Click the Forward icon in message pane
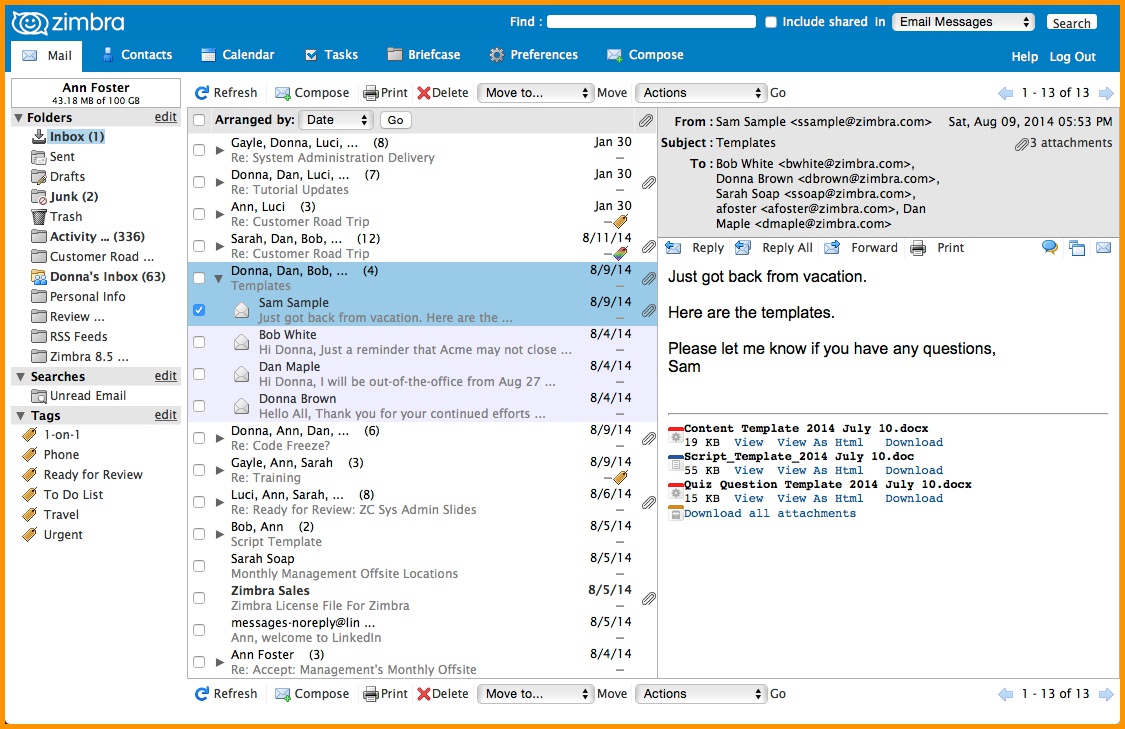1125x729 pixels. pyautogui.click(x=832, y=248)
